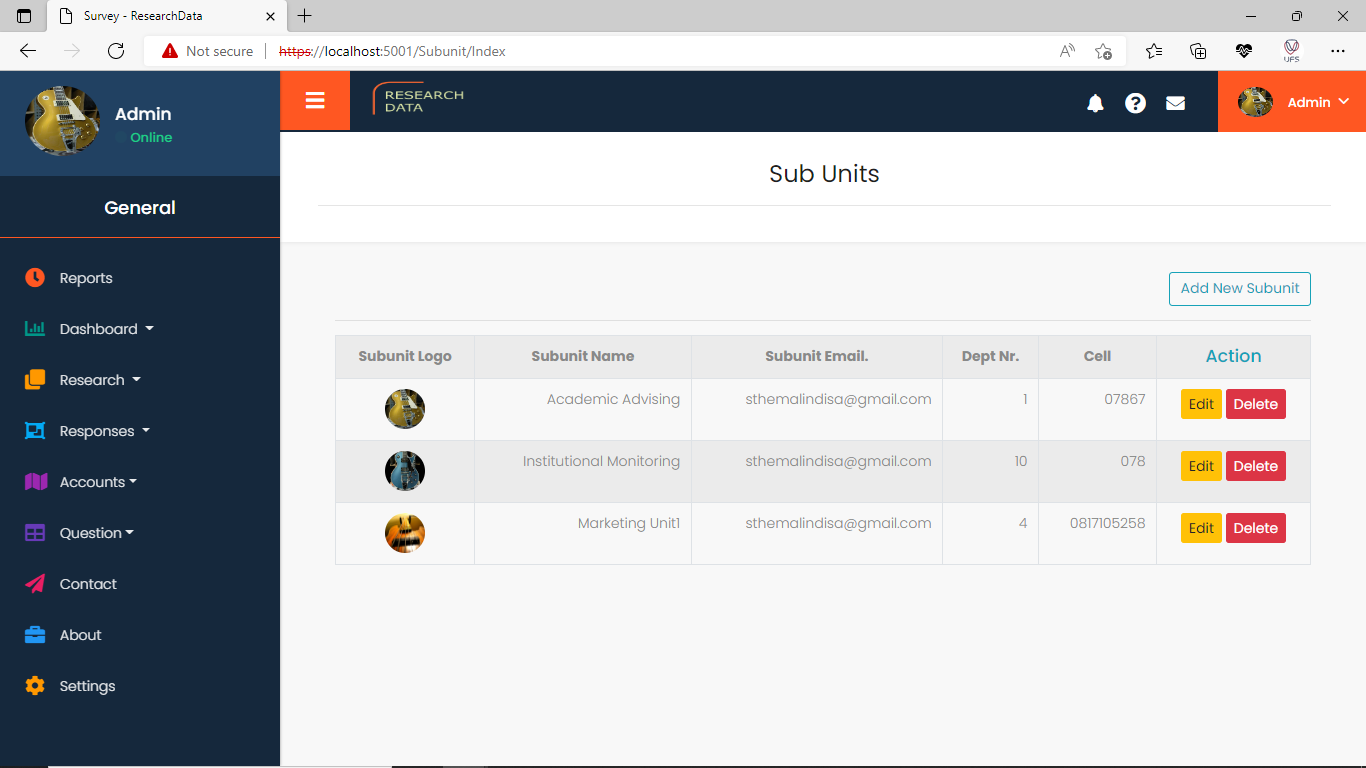Click the Settings gear icon in sidebar

[35, 686]
